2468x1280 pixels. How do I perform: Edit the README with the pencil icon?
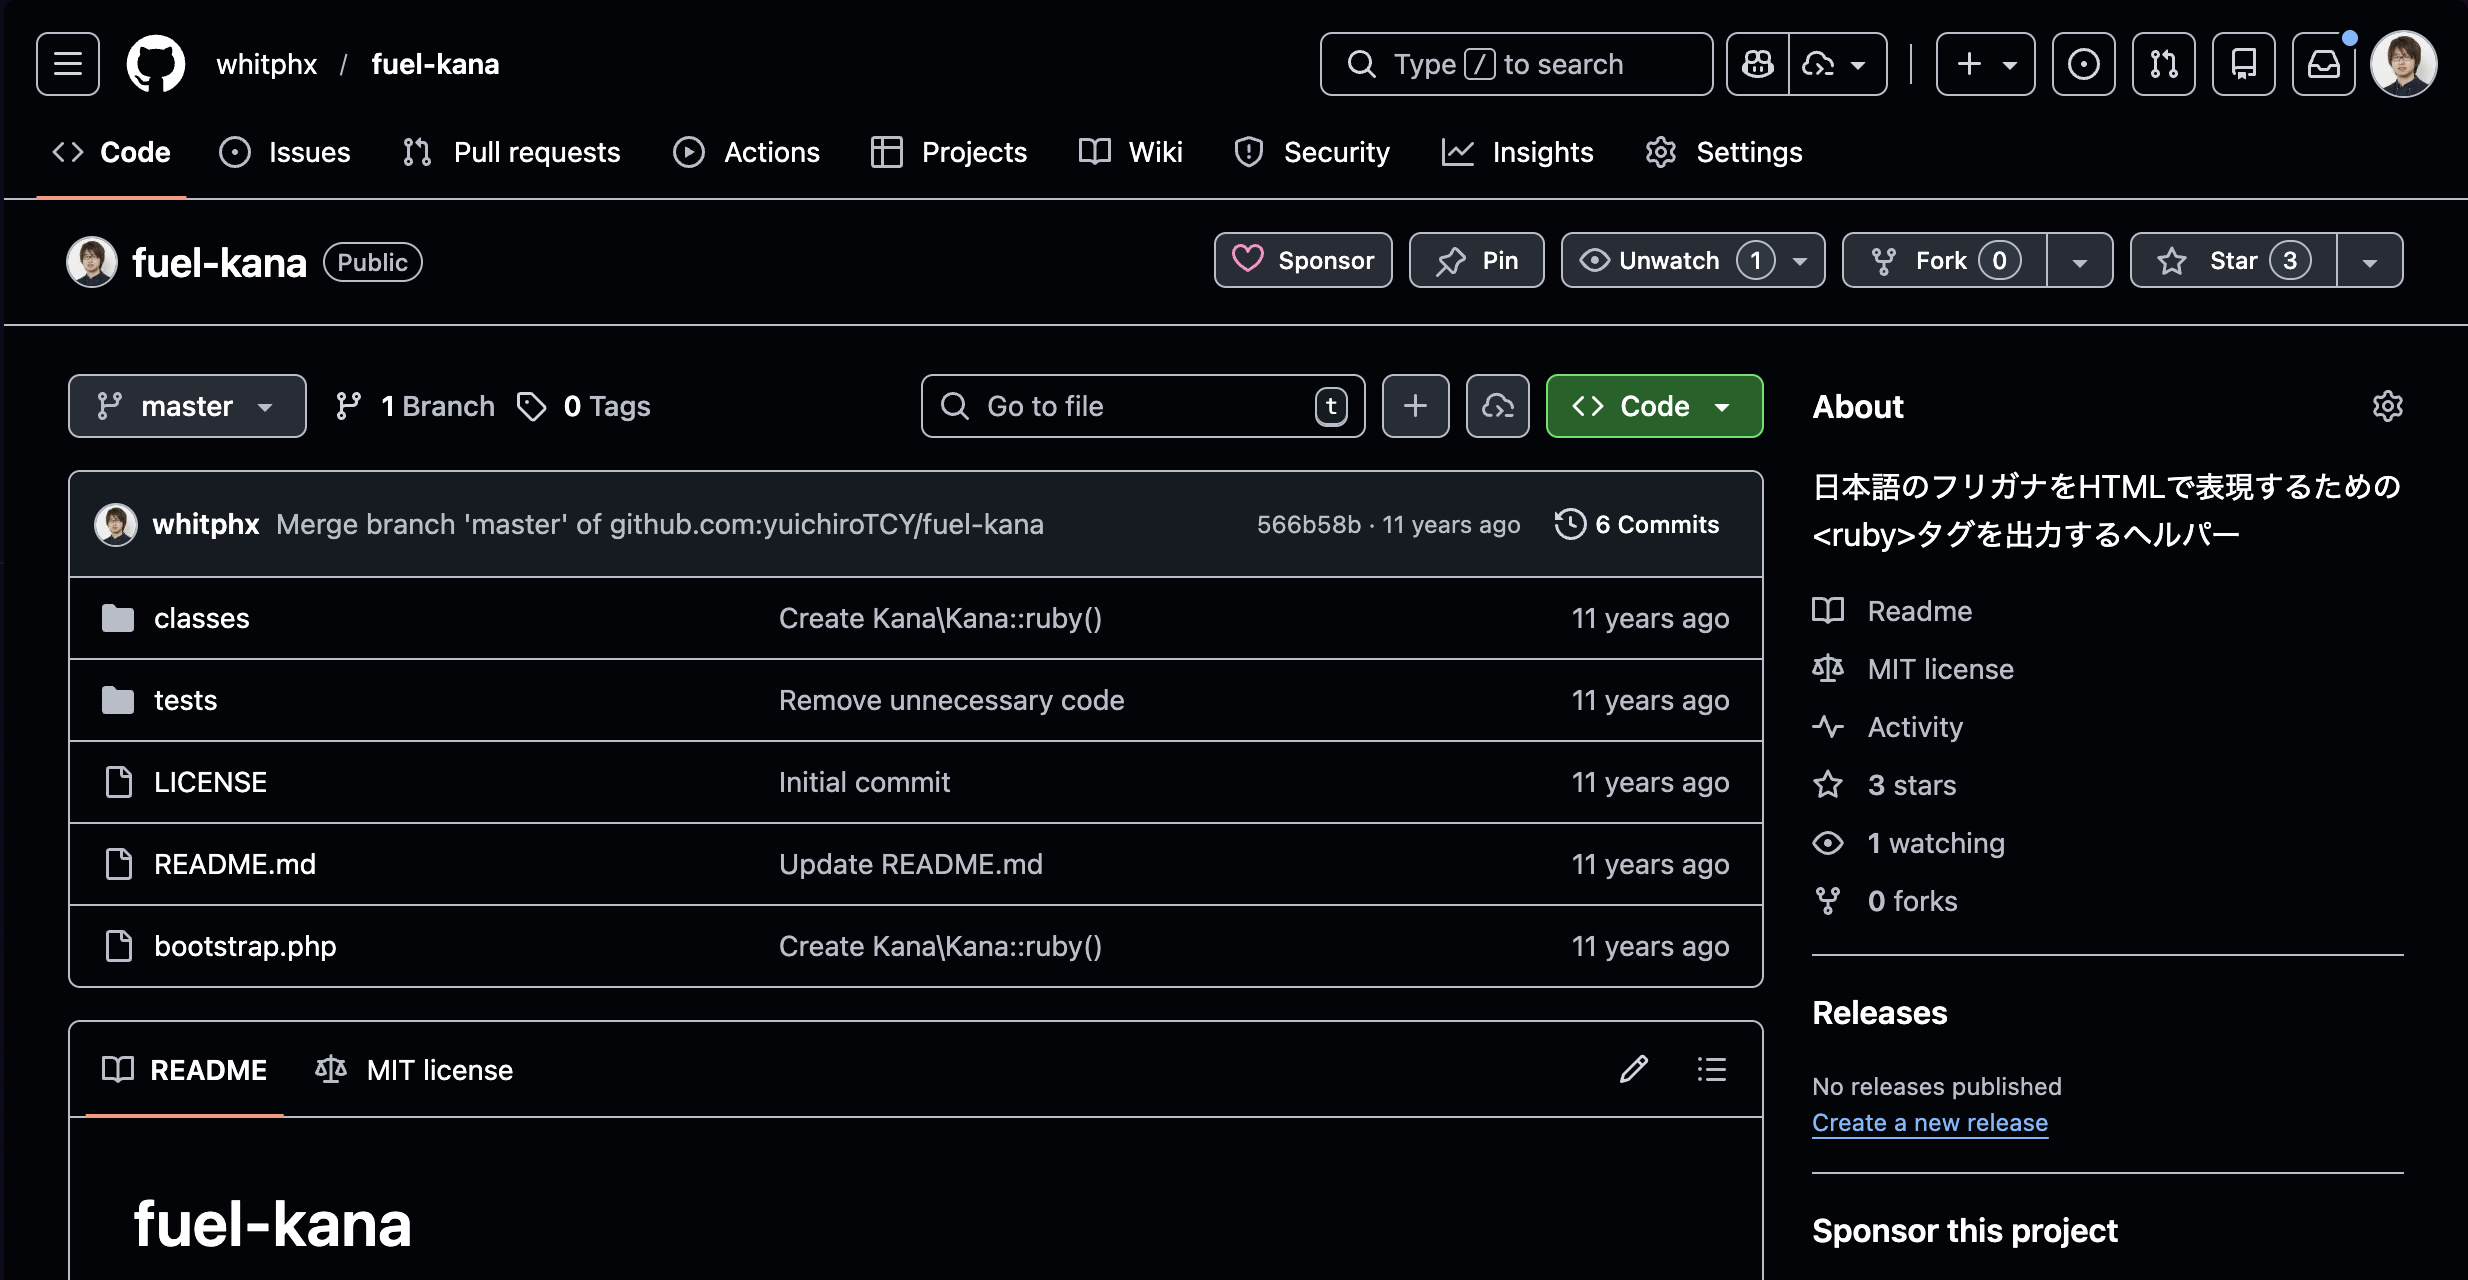(x=1634, y=1069)
